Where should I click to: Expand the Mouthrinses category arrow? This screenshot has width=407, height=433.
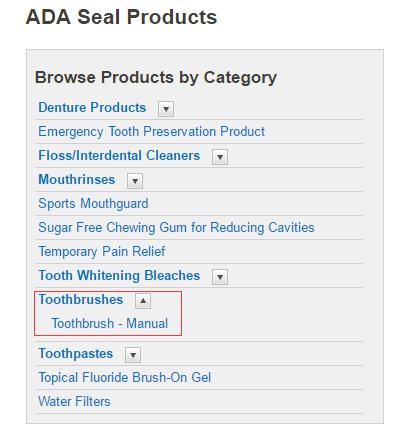click(x=135, y=181)
